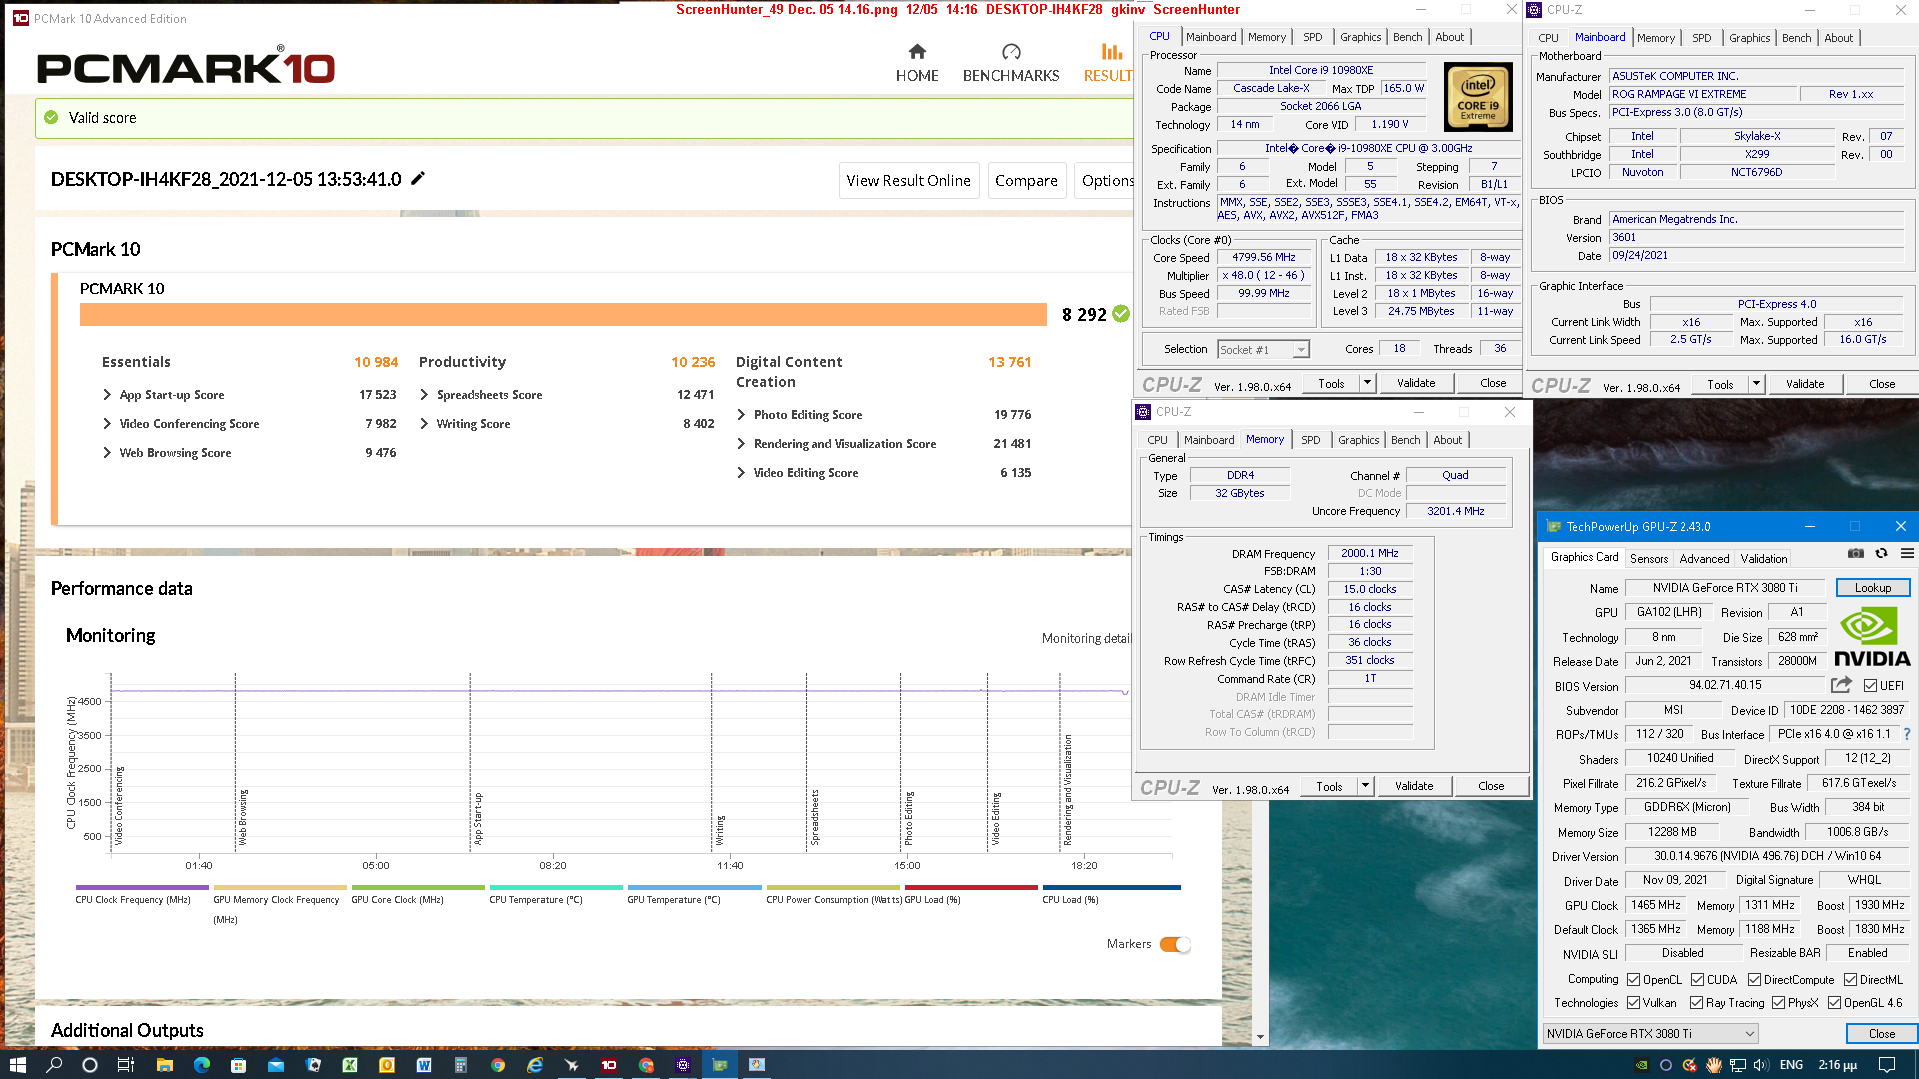Click Validate in the CPU-Z Memory window
Screen dimensions: 1919x1079
[x=1413, y=786]
